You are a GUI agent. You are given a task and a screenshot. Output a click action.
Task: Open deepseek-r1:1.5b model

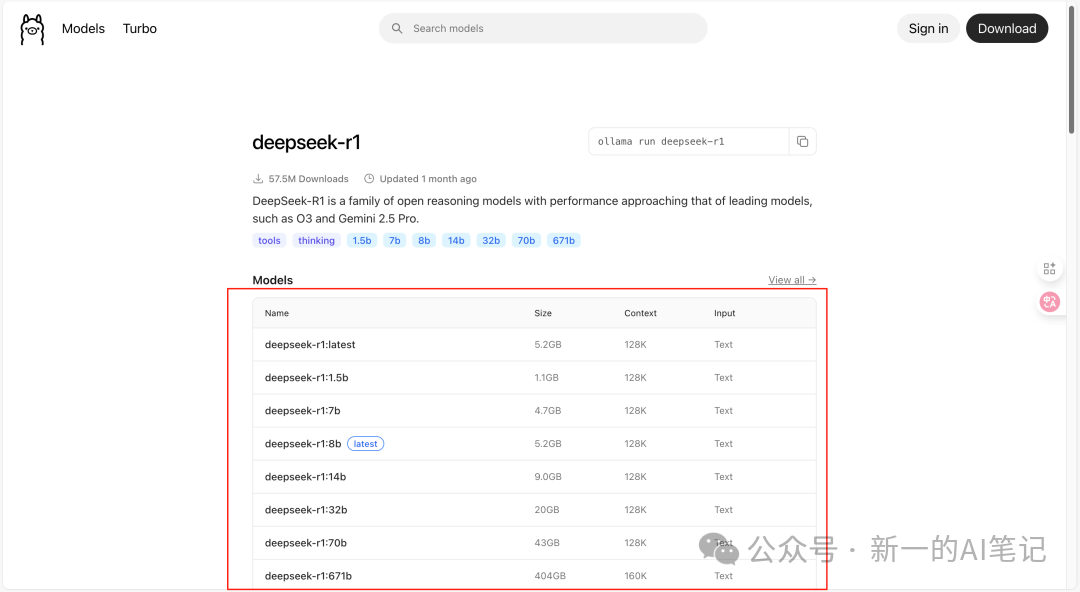click(x=307, y=378)
